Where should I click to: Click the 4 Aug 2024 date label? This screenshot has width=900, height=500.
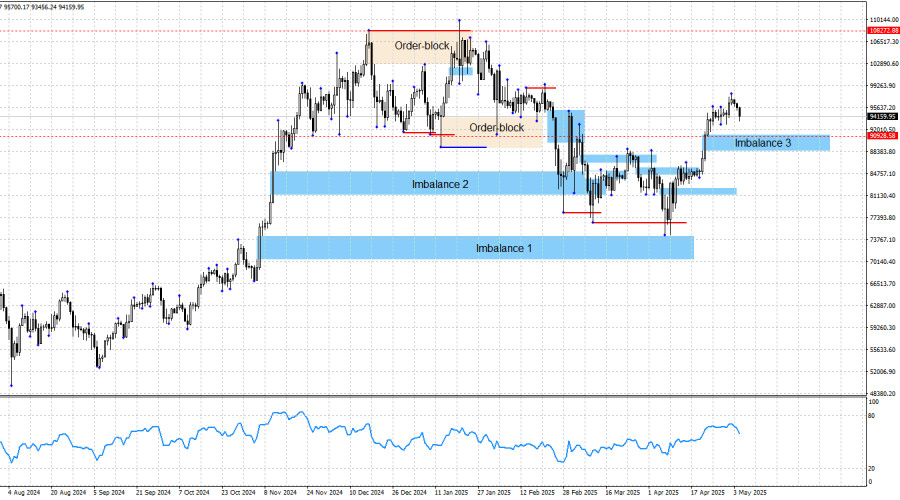coord(24,493)
